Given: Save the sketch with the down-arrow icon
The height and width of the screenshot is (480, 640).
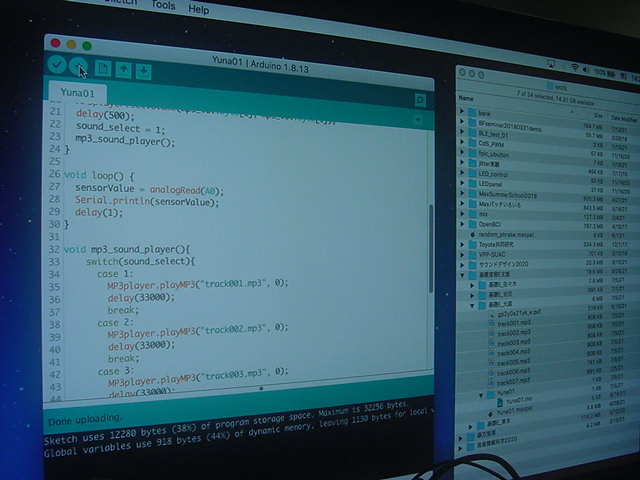Looking at the screenshot, I should pos(143,71).
